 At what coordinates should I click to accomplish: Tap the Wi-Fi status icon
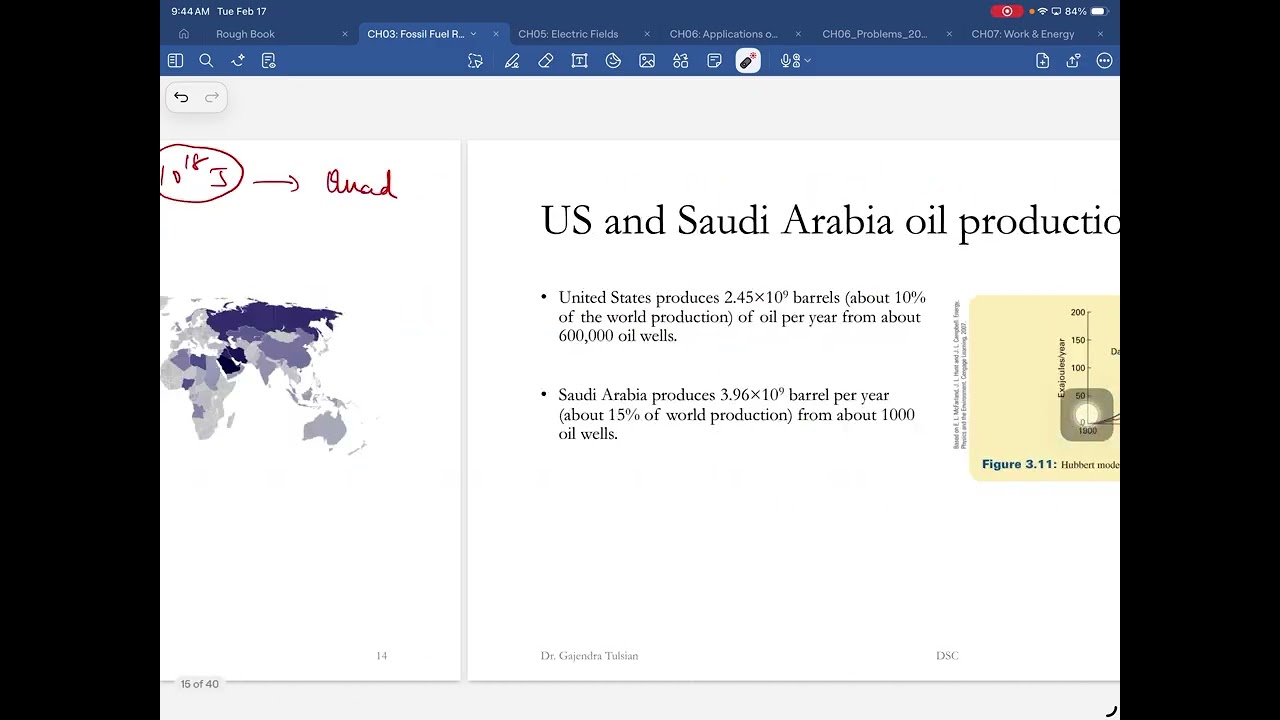coord(1043,11)
